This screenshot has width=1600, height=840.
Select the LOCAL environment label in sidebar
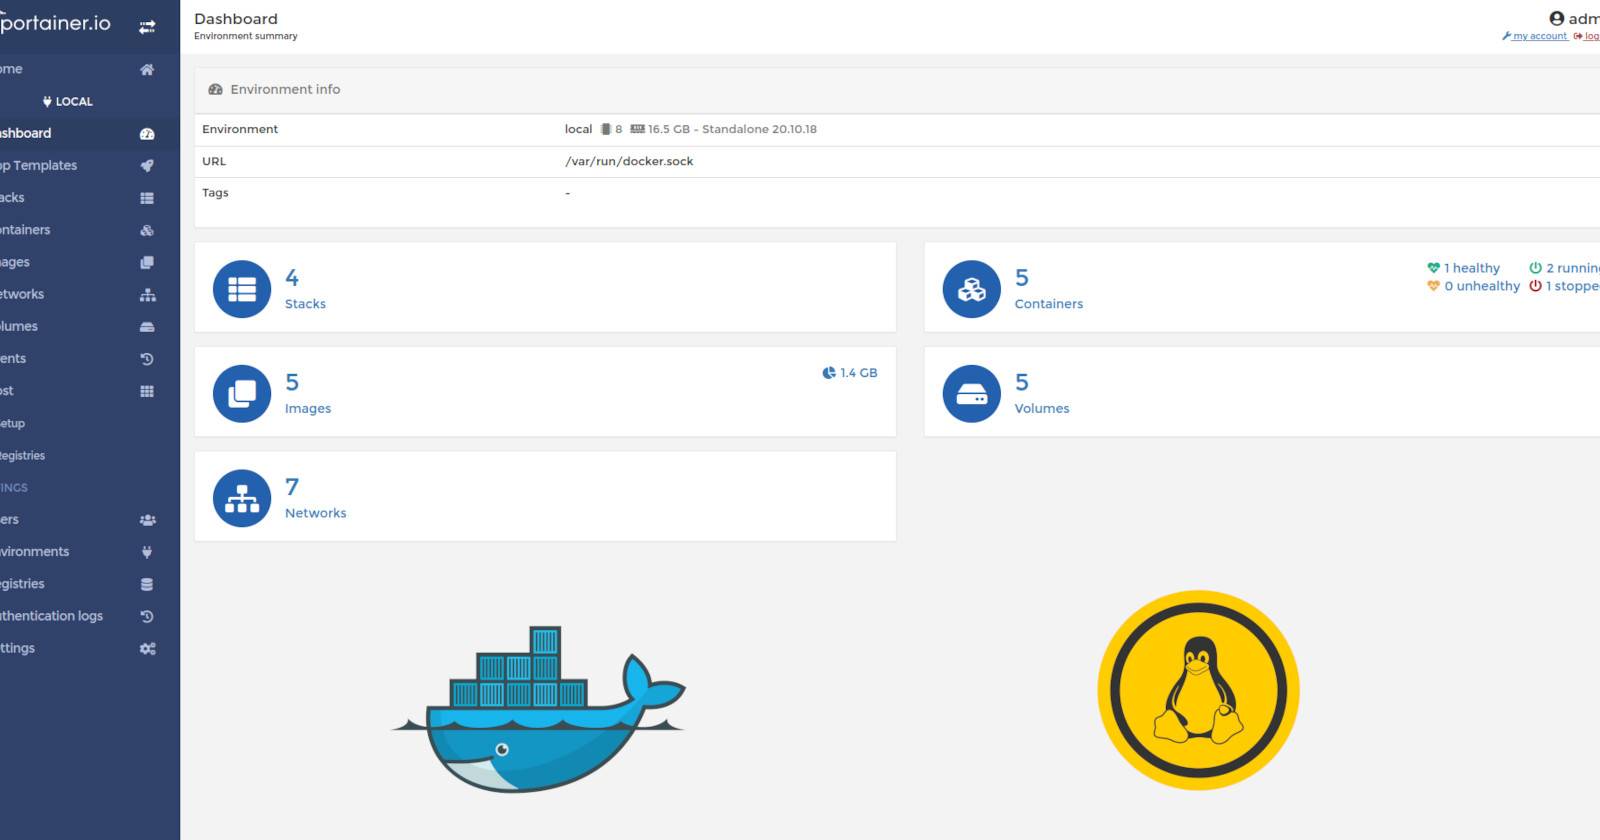point(68,101)
